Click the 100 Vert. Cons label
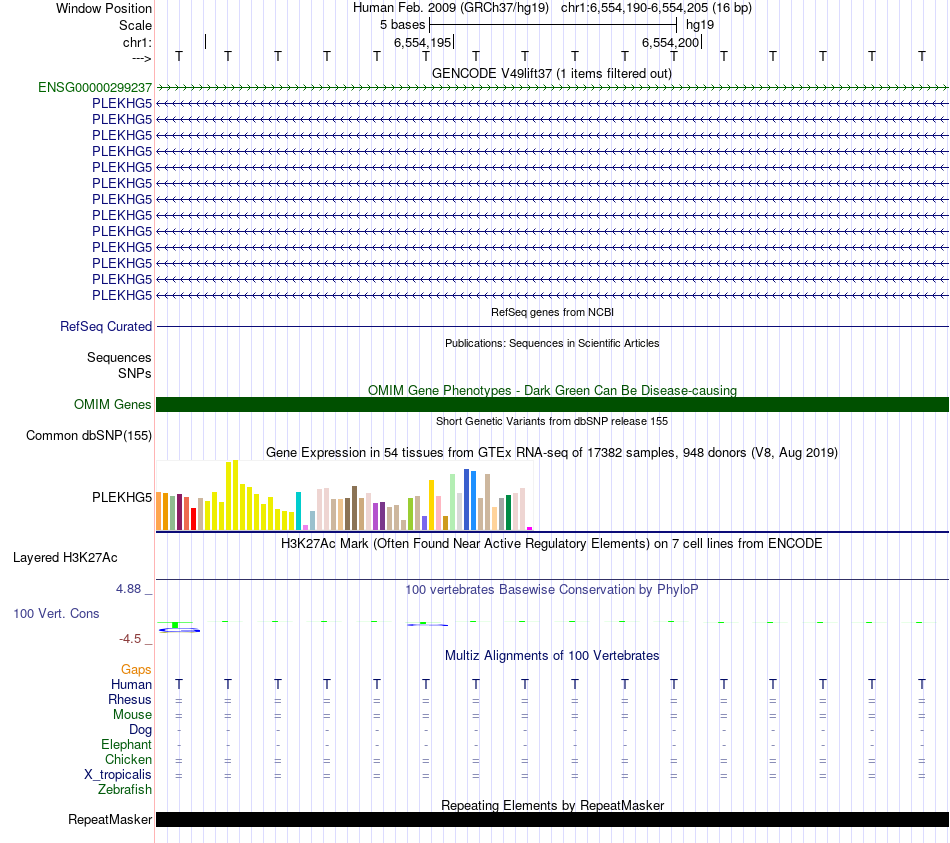Viewport: 950px width, 843px height. click(x=56, y=613)
